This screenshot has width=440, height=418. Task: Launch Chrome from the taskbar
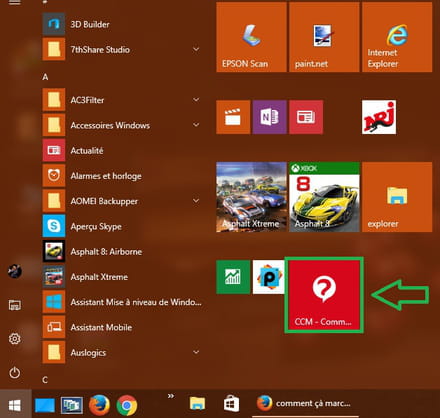(127, 405)
